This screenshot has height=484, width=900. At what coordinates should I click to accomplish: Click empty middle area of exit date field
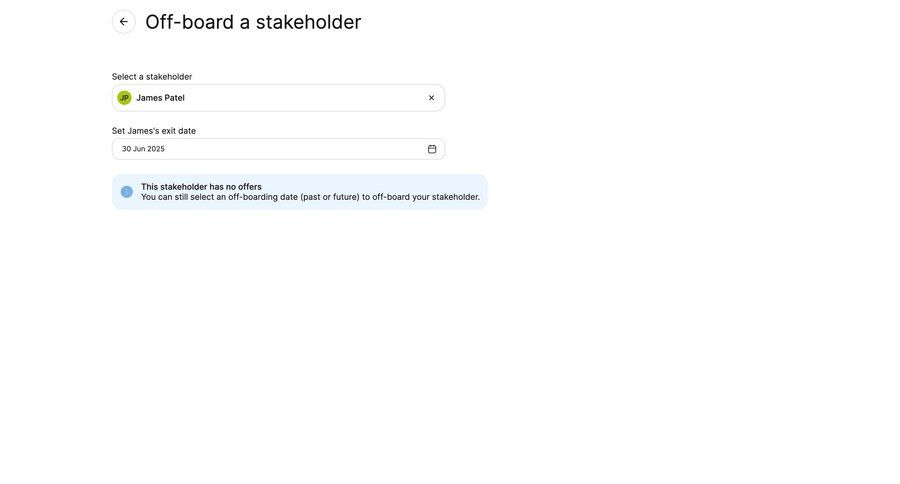click(290, 149)
